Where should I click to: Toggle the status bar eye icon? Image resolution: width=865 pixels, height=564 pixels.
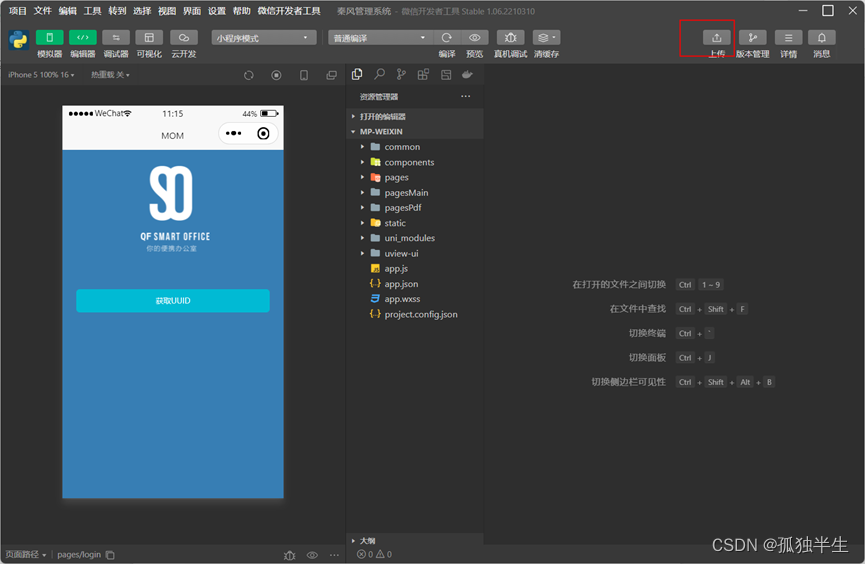click(x=312, y=555)
